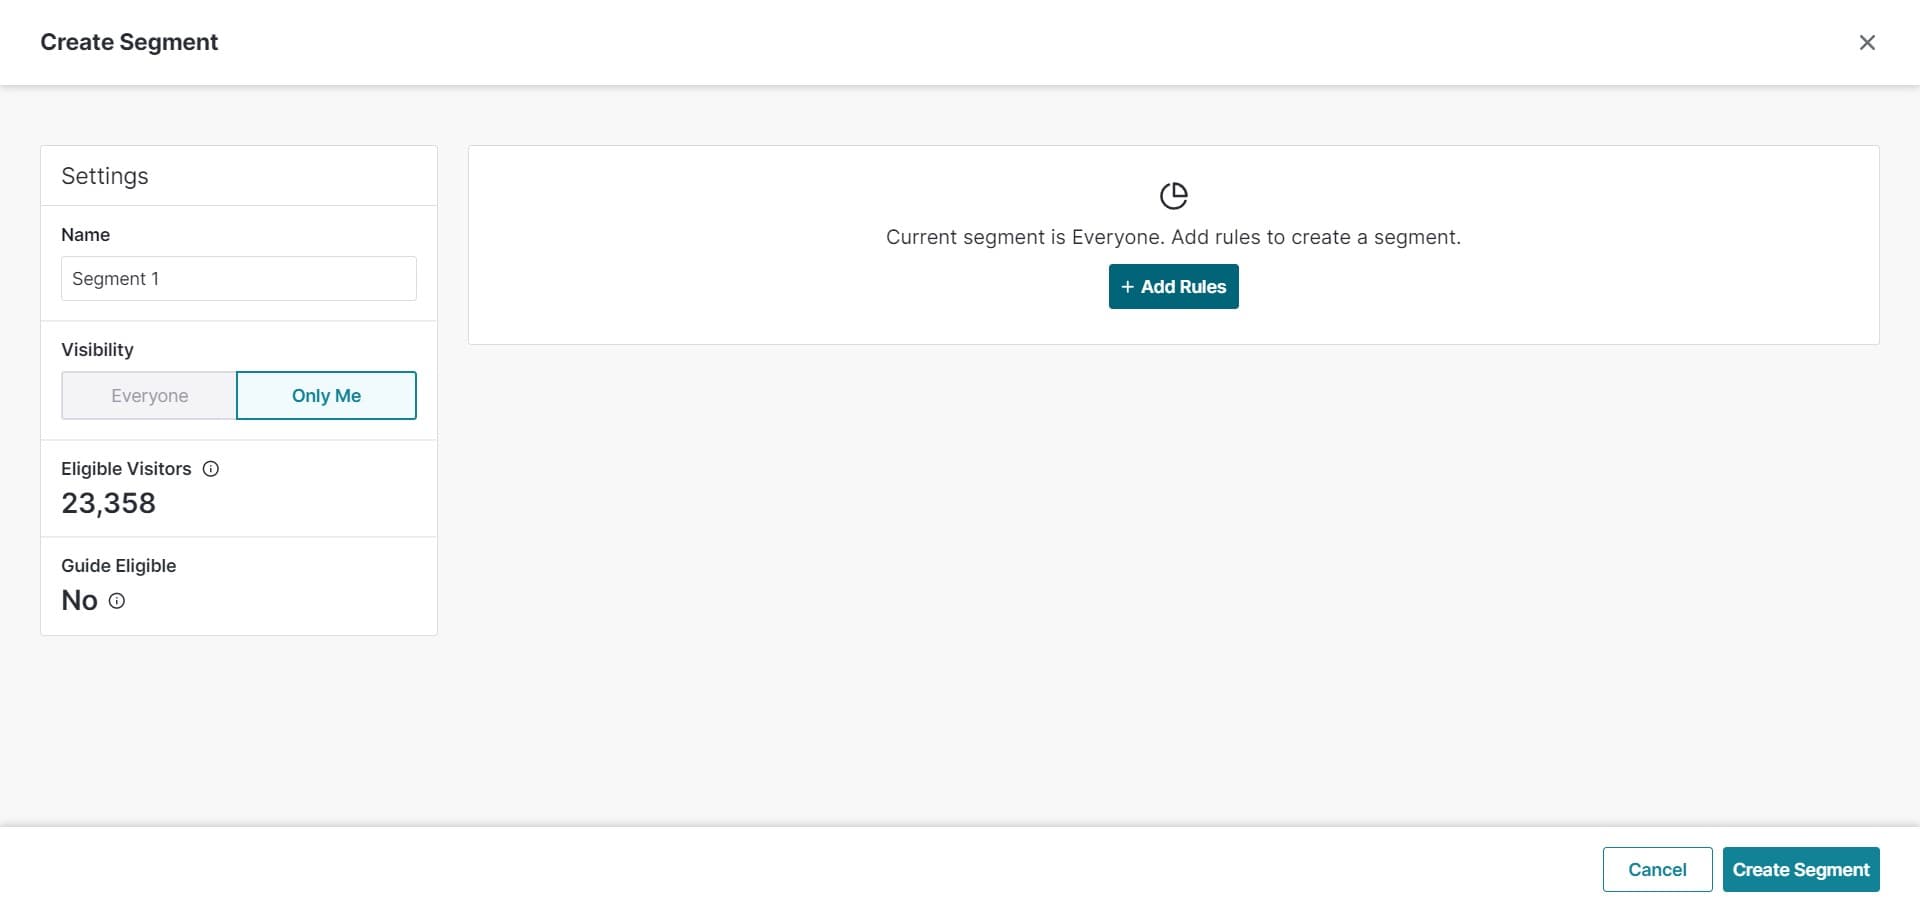This screenshot has height=912, width=1920.
Task: Click the Create Segment dialog title
Action: coord(129,42)
